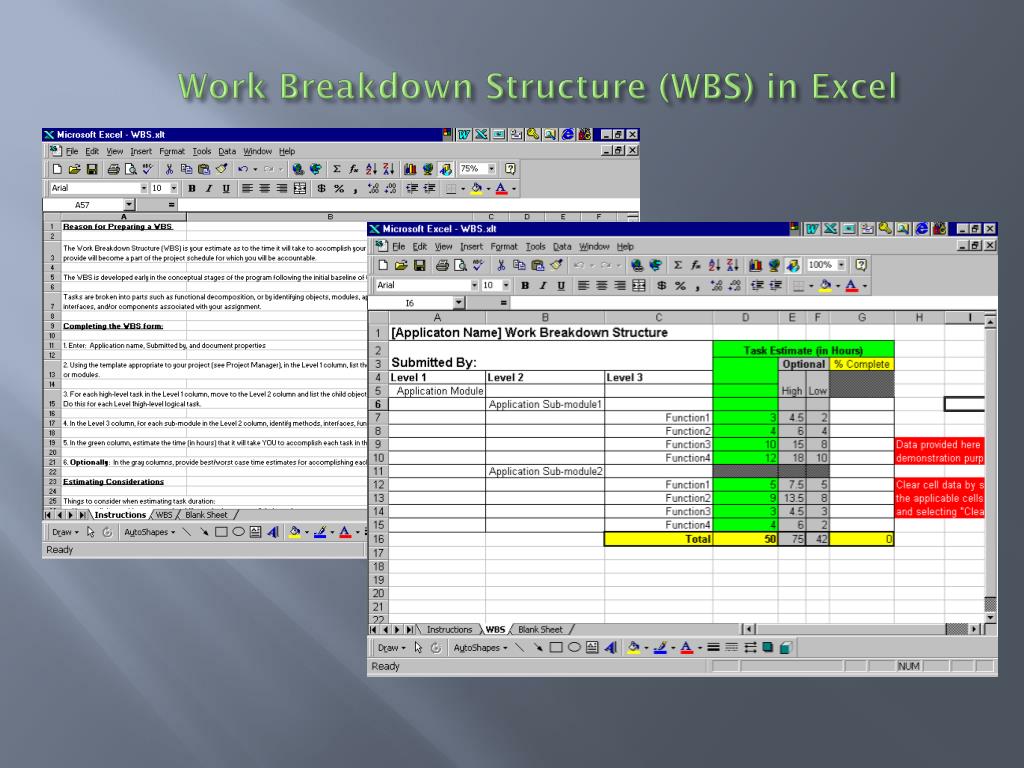Image resolution: width=1024 pixels, height=768 pixels.
Task: Click Save icon in back Excel window
Action: [x=92, y=170]
